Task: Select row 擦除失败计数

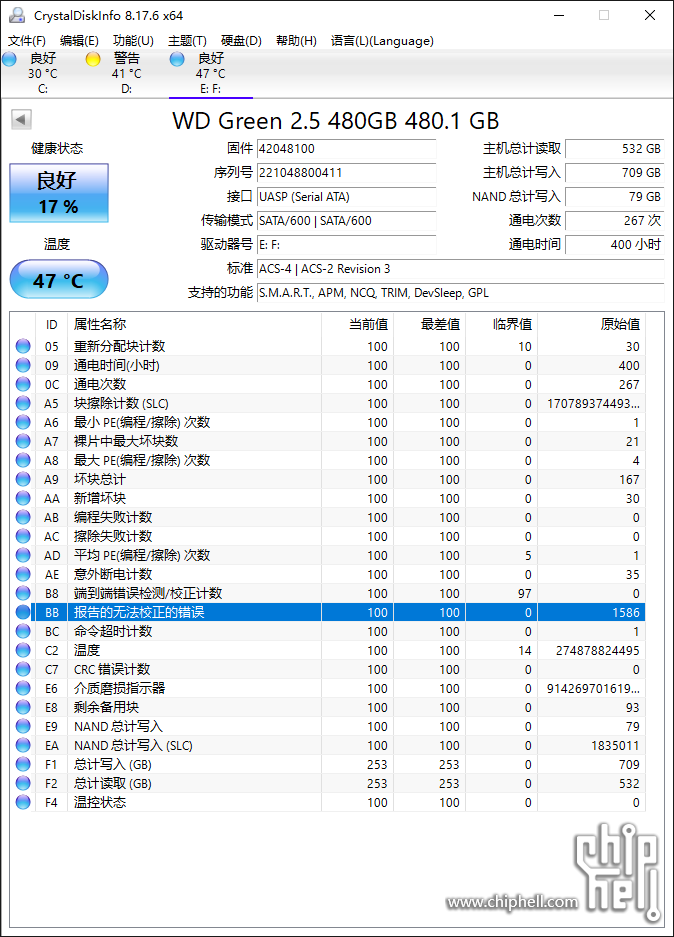Action: (327, 536)
